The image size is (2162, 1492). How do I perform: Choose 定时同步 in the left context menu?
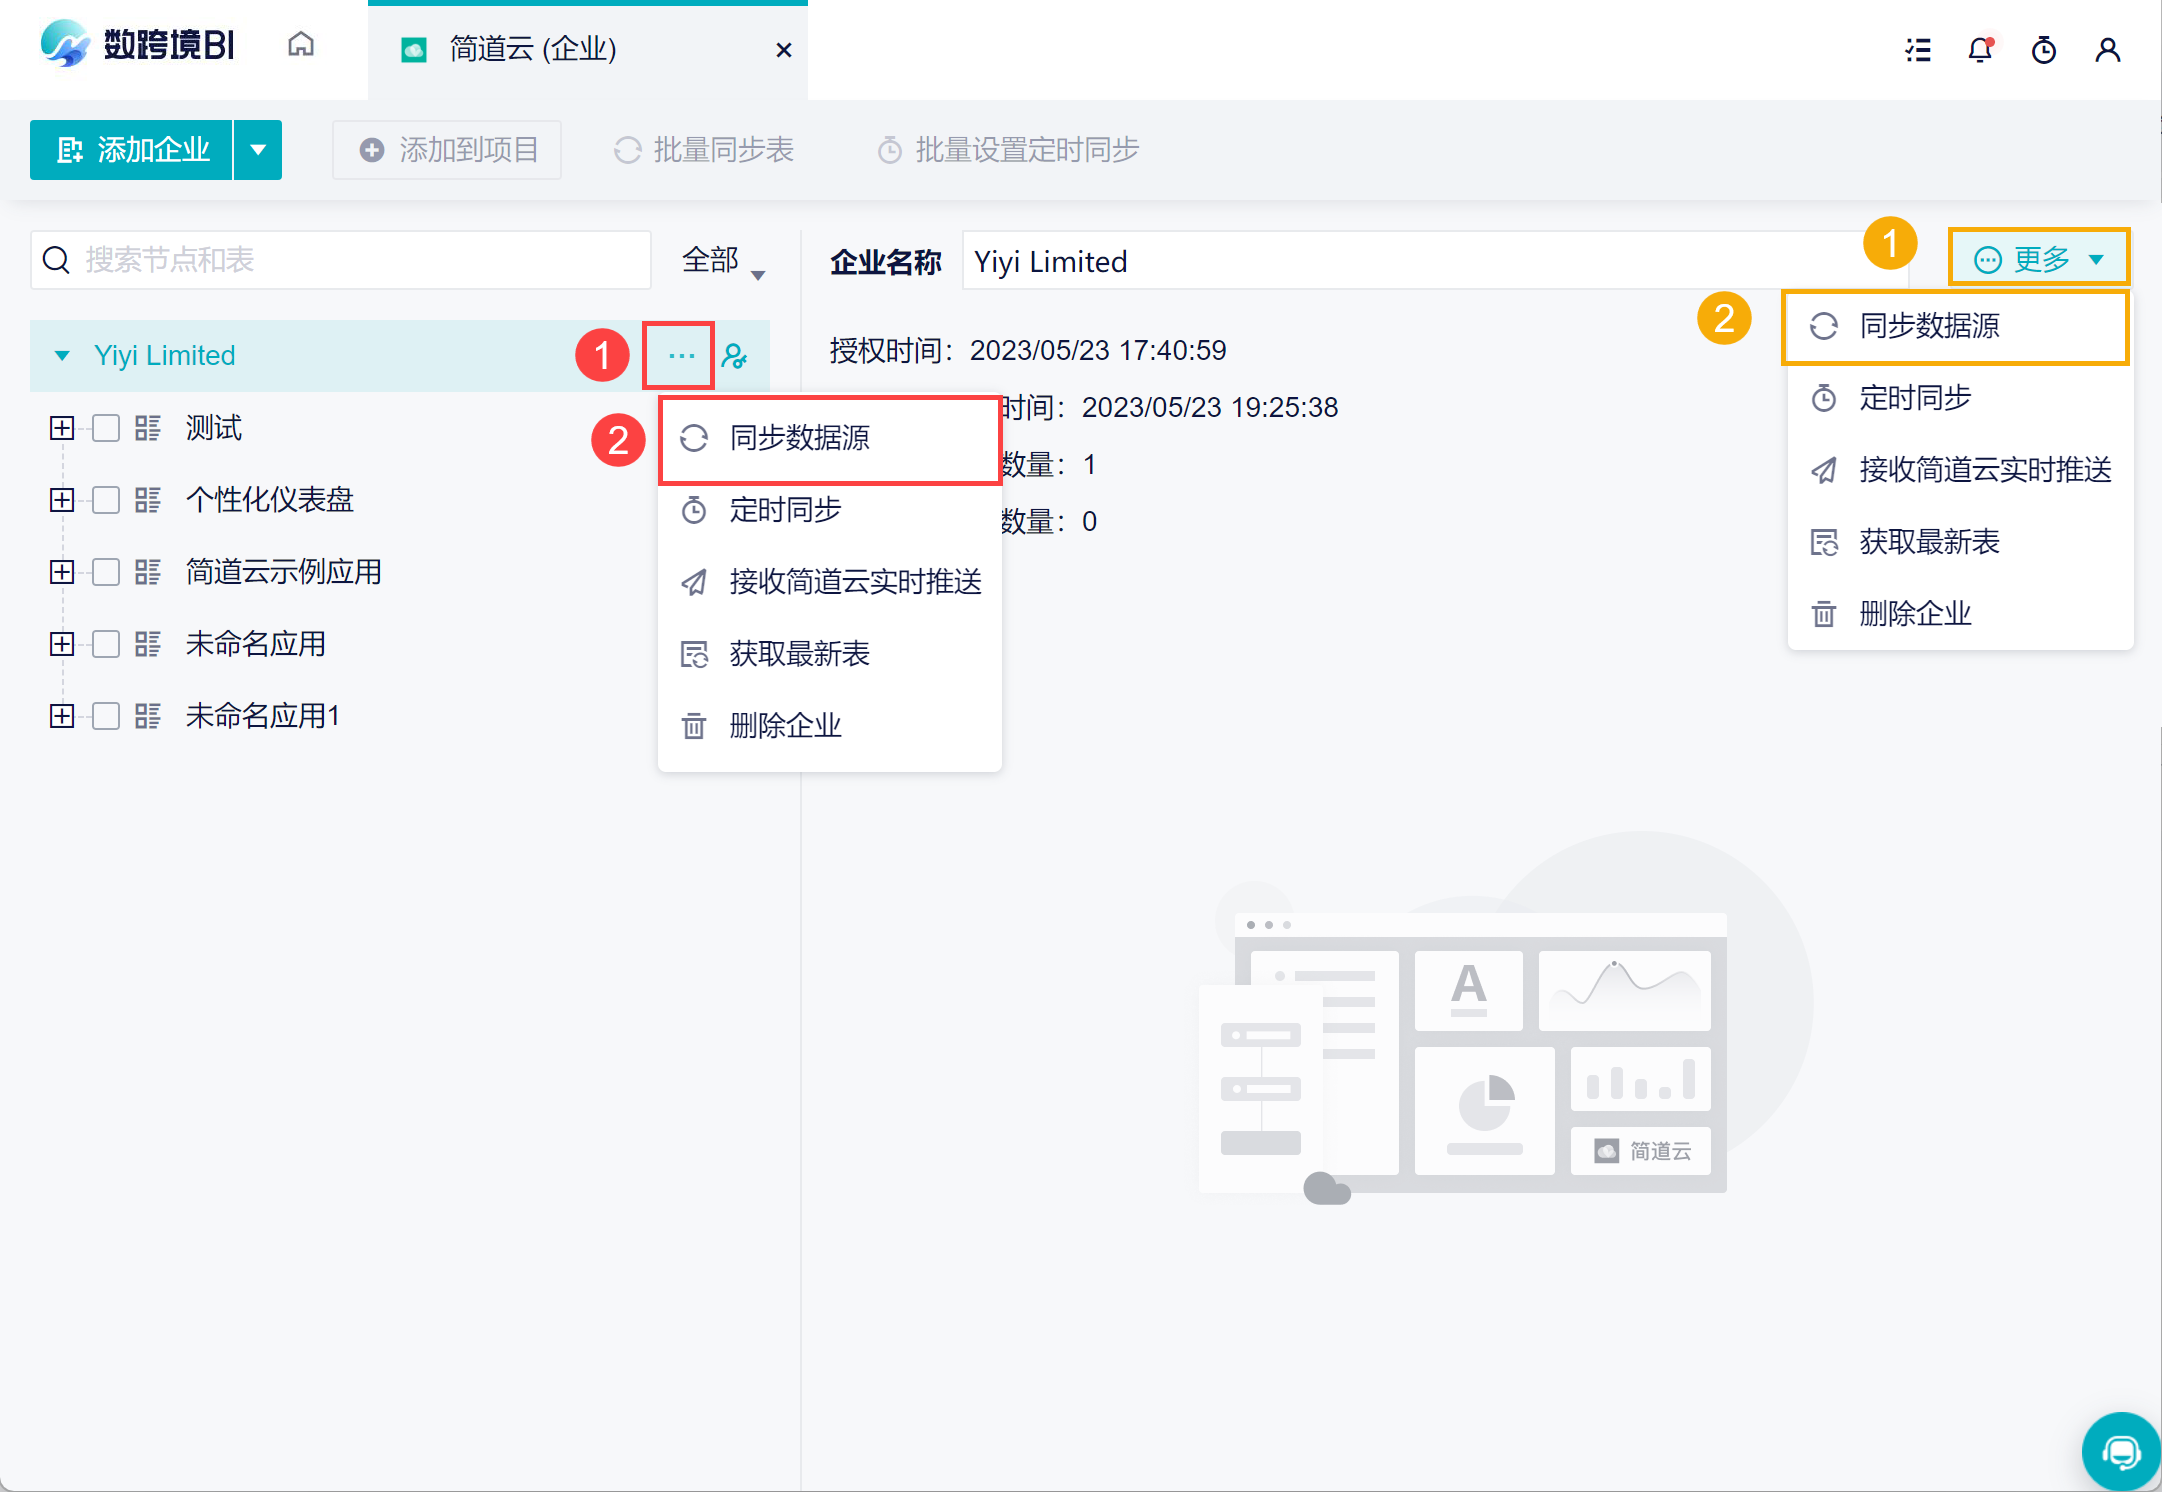[830, 510]
